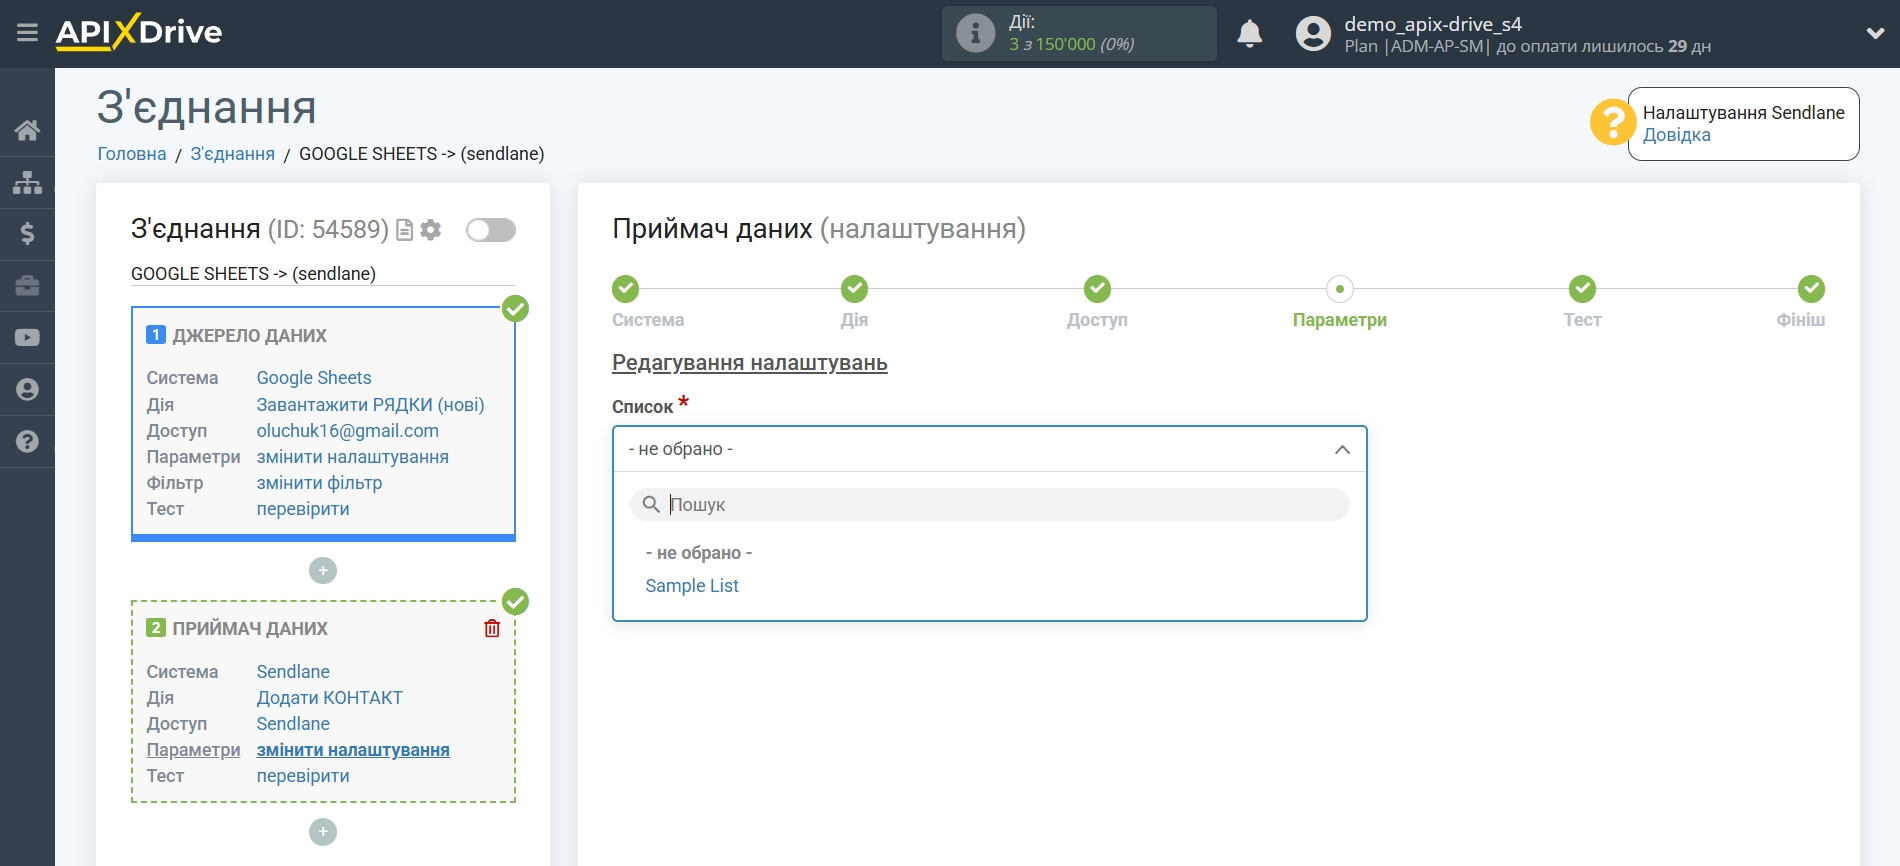
Task: Click the actions info icon
Action: click(x=975, y=33)
